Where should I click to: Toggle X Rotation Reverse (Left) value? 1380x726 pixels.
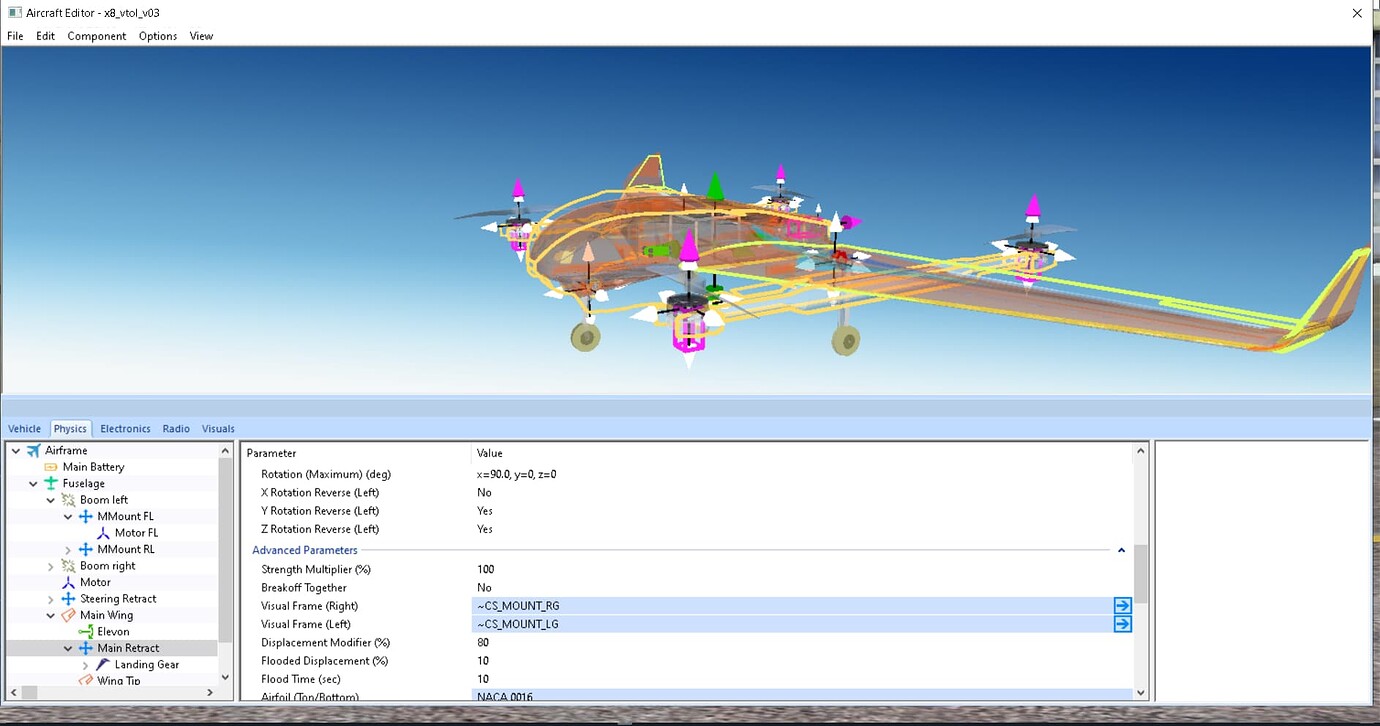pos(484,492)
